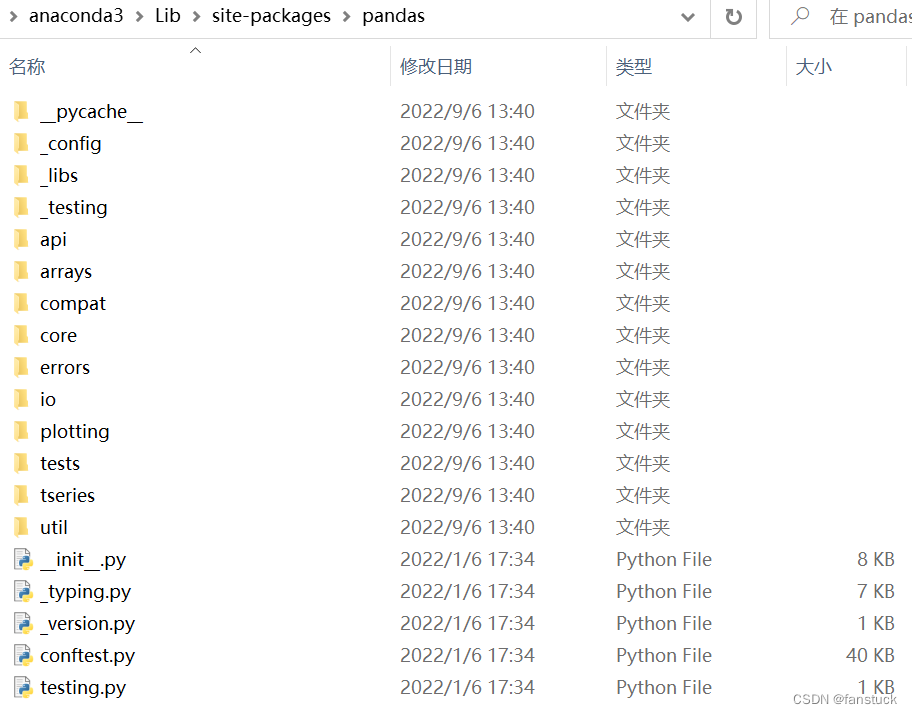Image resolution: width=912 pixels, height=714 pixels.
Task: Select the __init__.py file name
Action: (x=83, y=559)
